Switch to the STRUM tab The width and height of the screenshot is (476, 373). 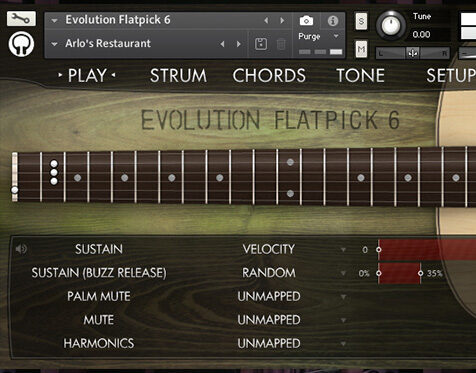178,75
